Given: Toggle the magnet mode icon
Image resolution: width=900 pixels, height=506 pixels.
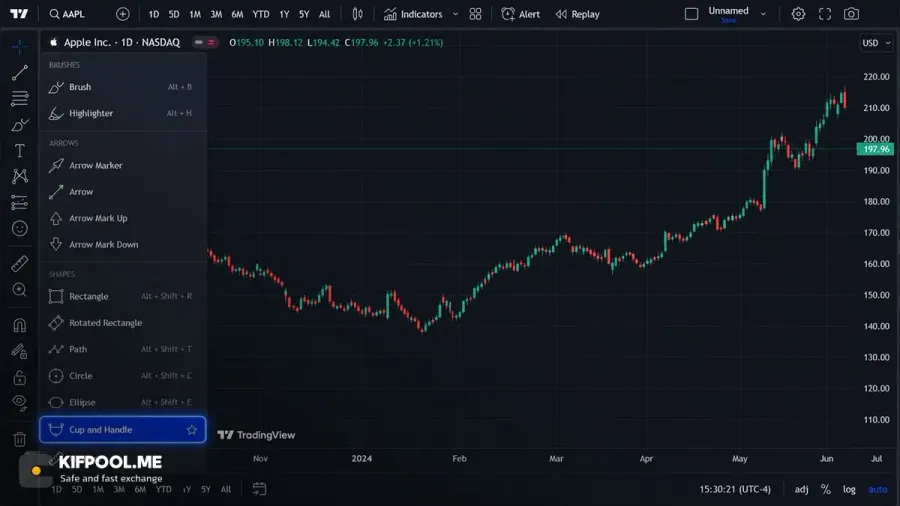Looking at the screenshot, I should point(20,325).
